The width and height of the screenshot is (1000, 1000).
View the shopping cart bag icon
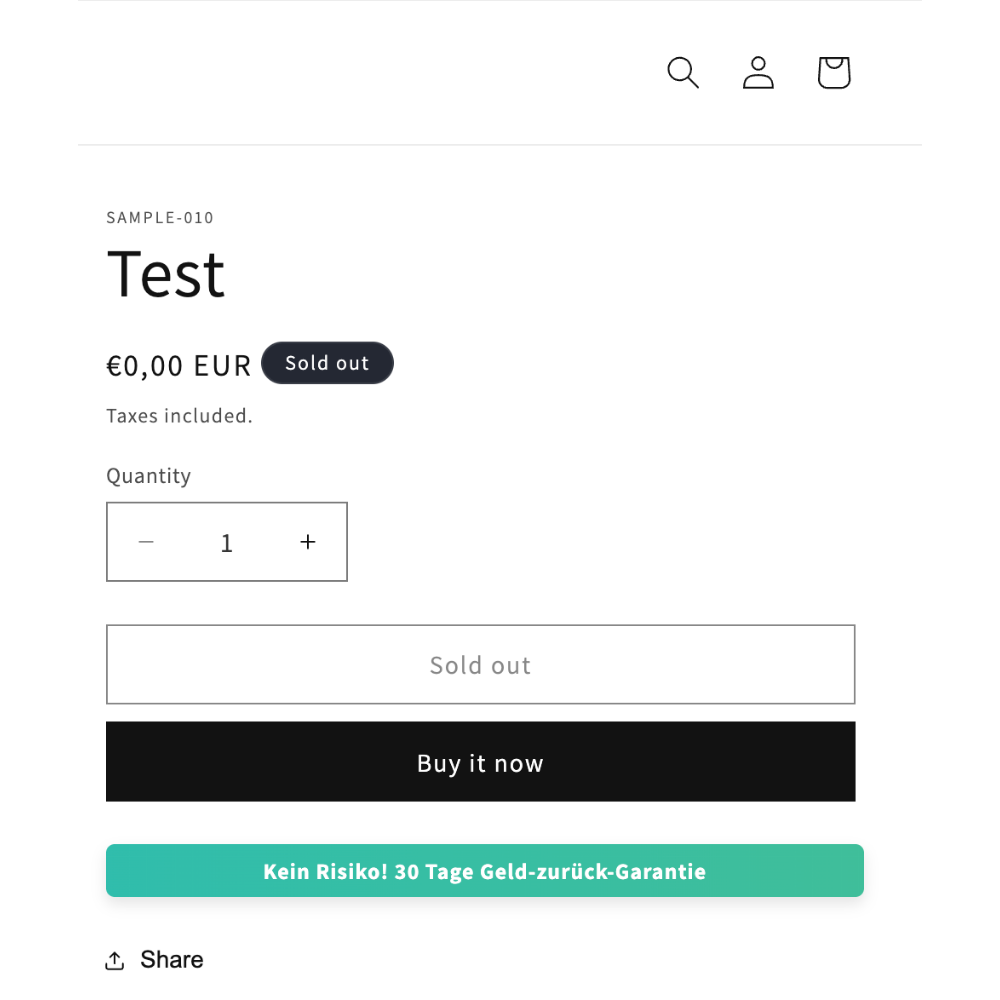tap(834, 72)
